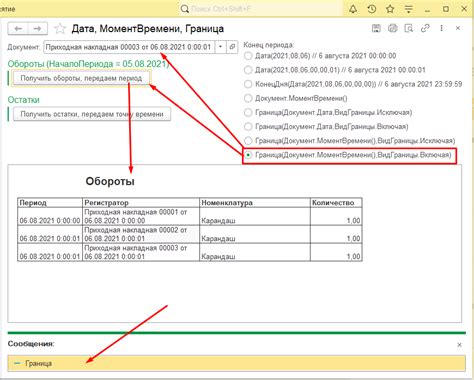
Task: Click cell Приходная накладная 00002
Action: coord(141,234)
